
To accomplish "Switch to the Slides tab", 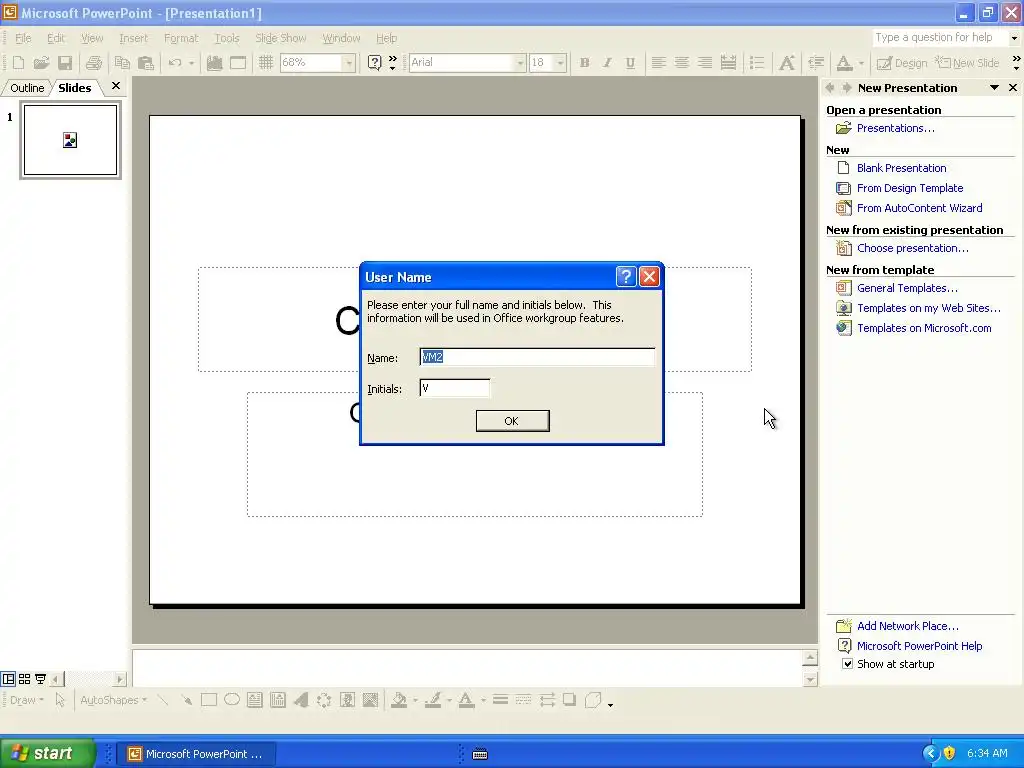I will [74, 88].
